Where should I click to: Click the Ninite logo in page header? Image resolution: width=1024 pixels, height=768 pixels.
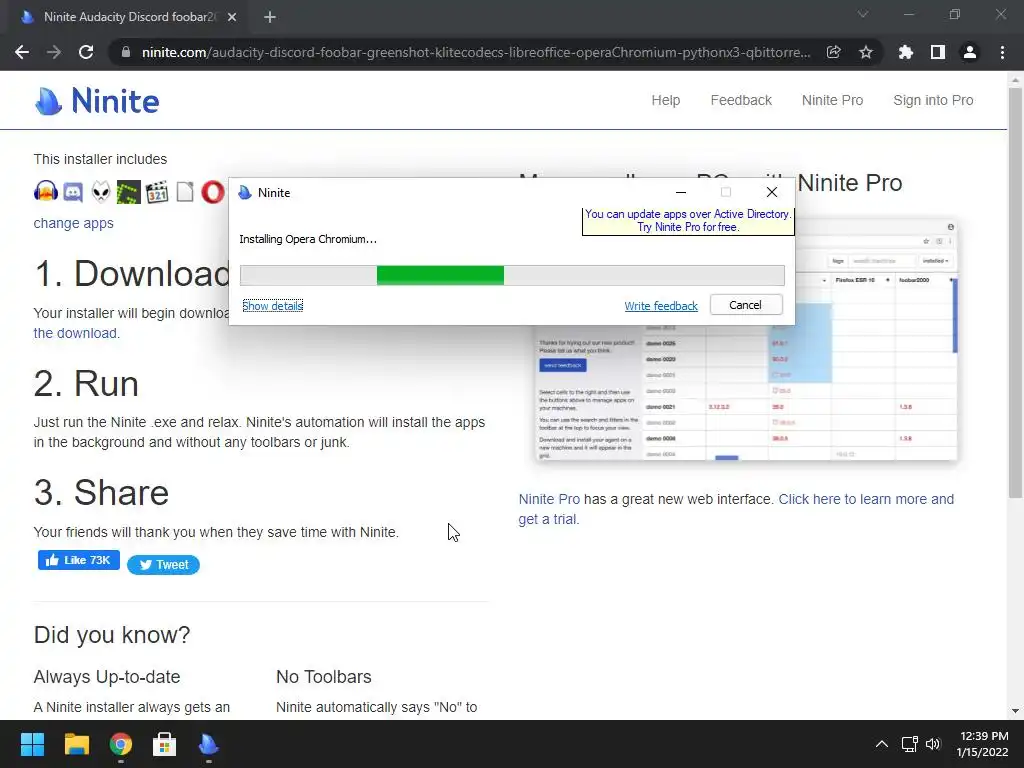[97, 101]
